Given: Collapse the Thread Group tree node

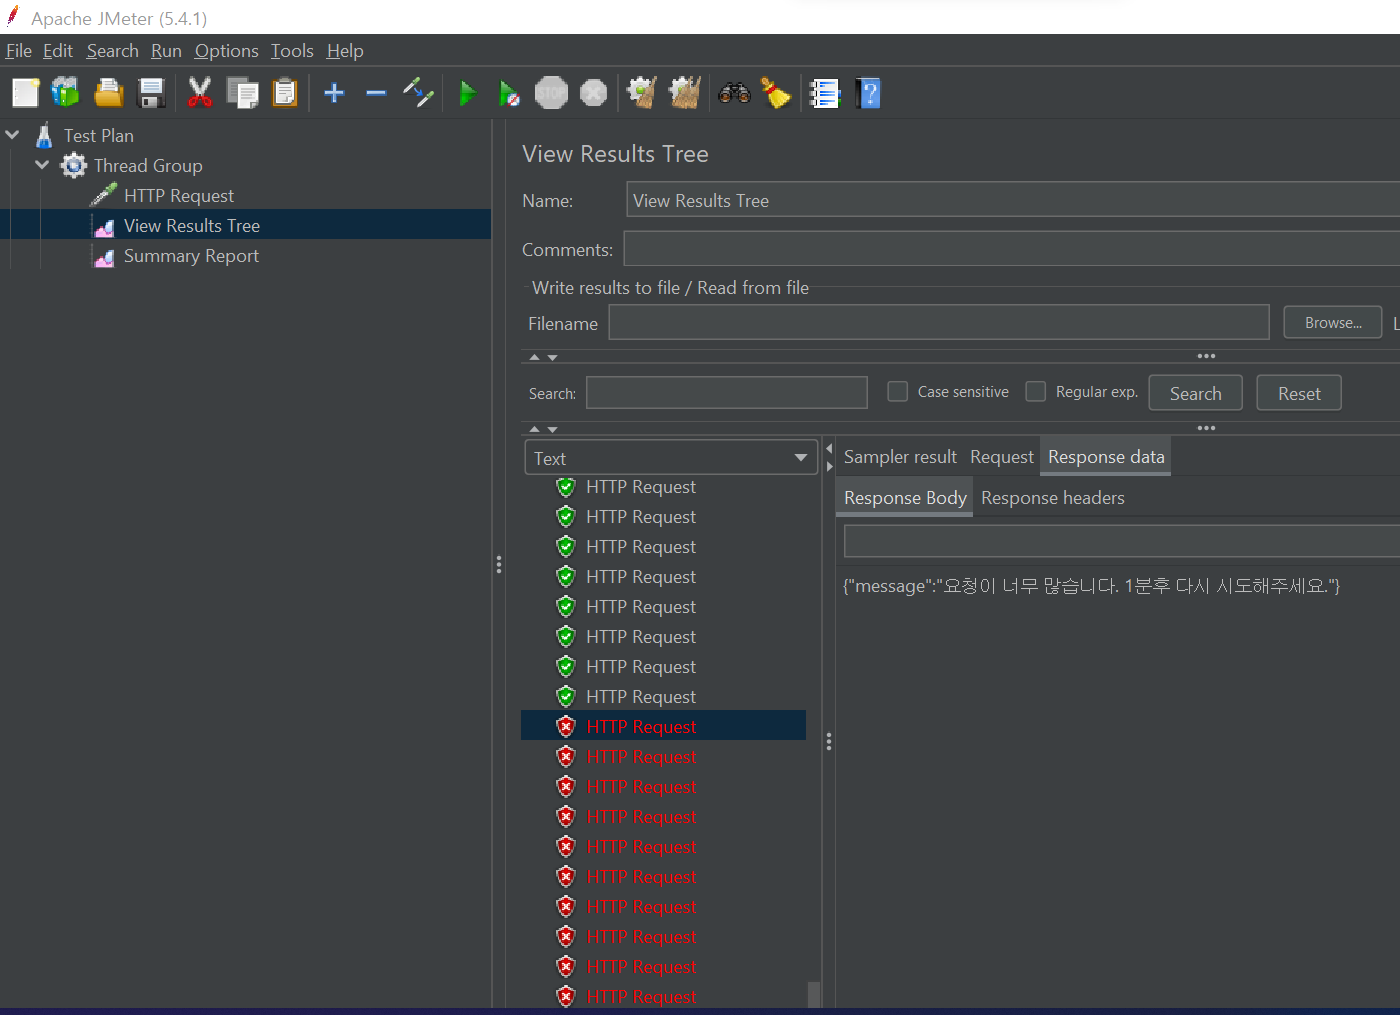Looking at the screenshot, I should point(42,164).
